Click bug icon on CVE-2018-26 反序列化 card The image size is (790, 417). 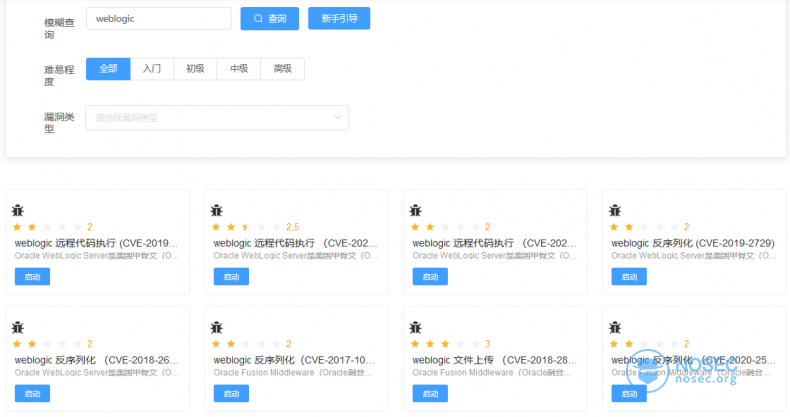18,327
